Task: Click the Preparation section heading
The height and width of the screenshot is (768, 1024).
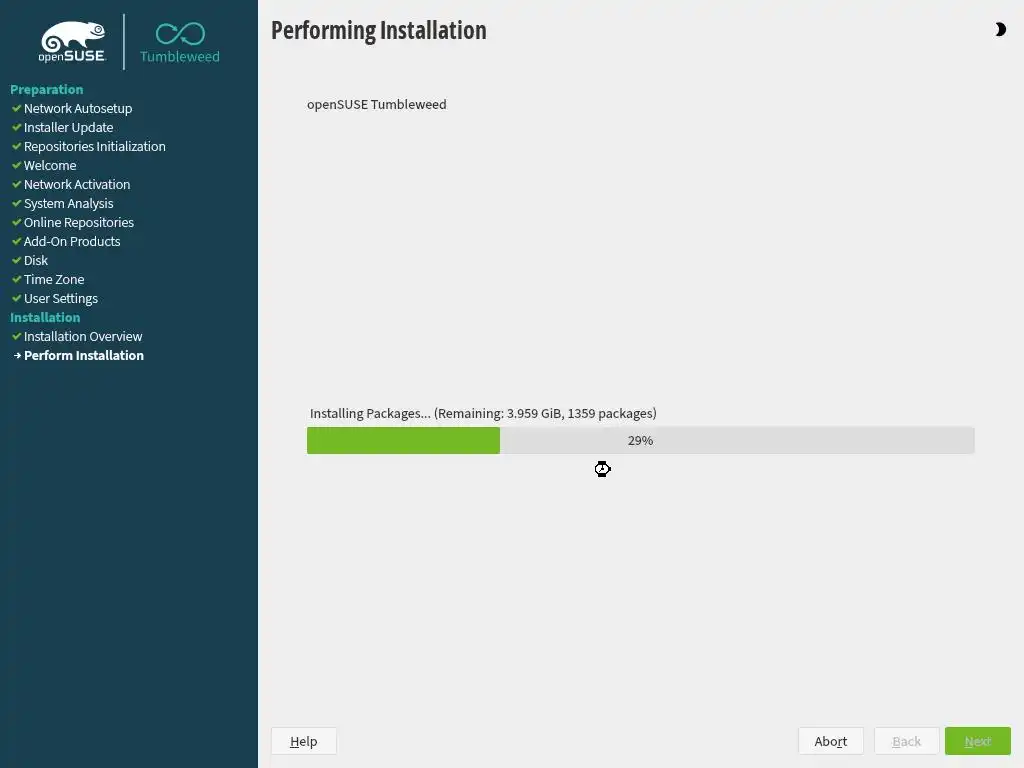Action: [46, 89]
